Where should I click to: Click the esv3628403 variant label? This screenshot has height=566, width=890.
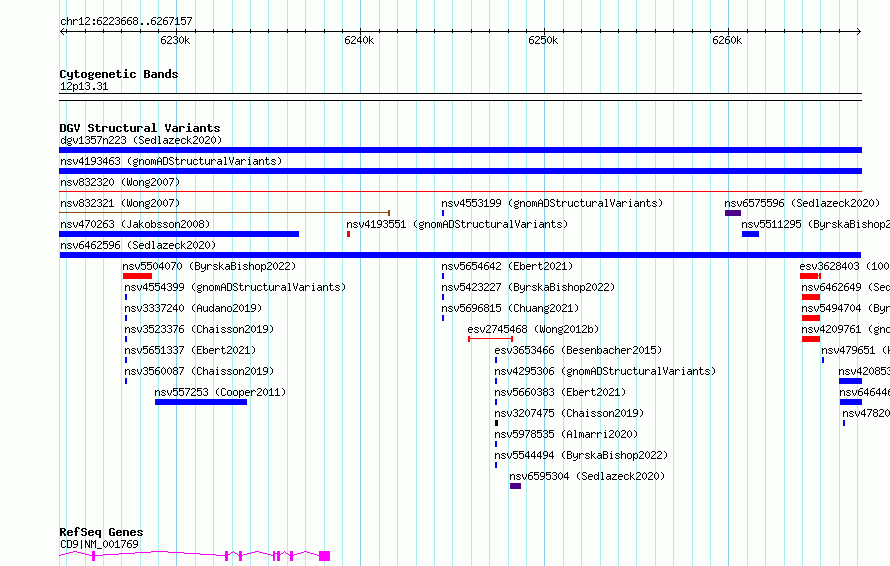point(845,266)
